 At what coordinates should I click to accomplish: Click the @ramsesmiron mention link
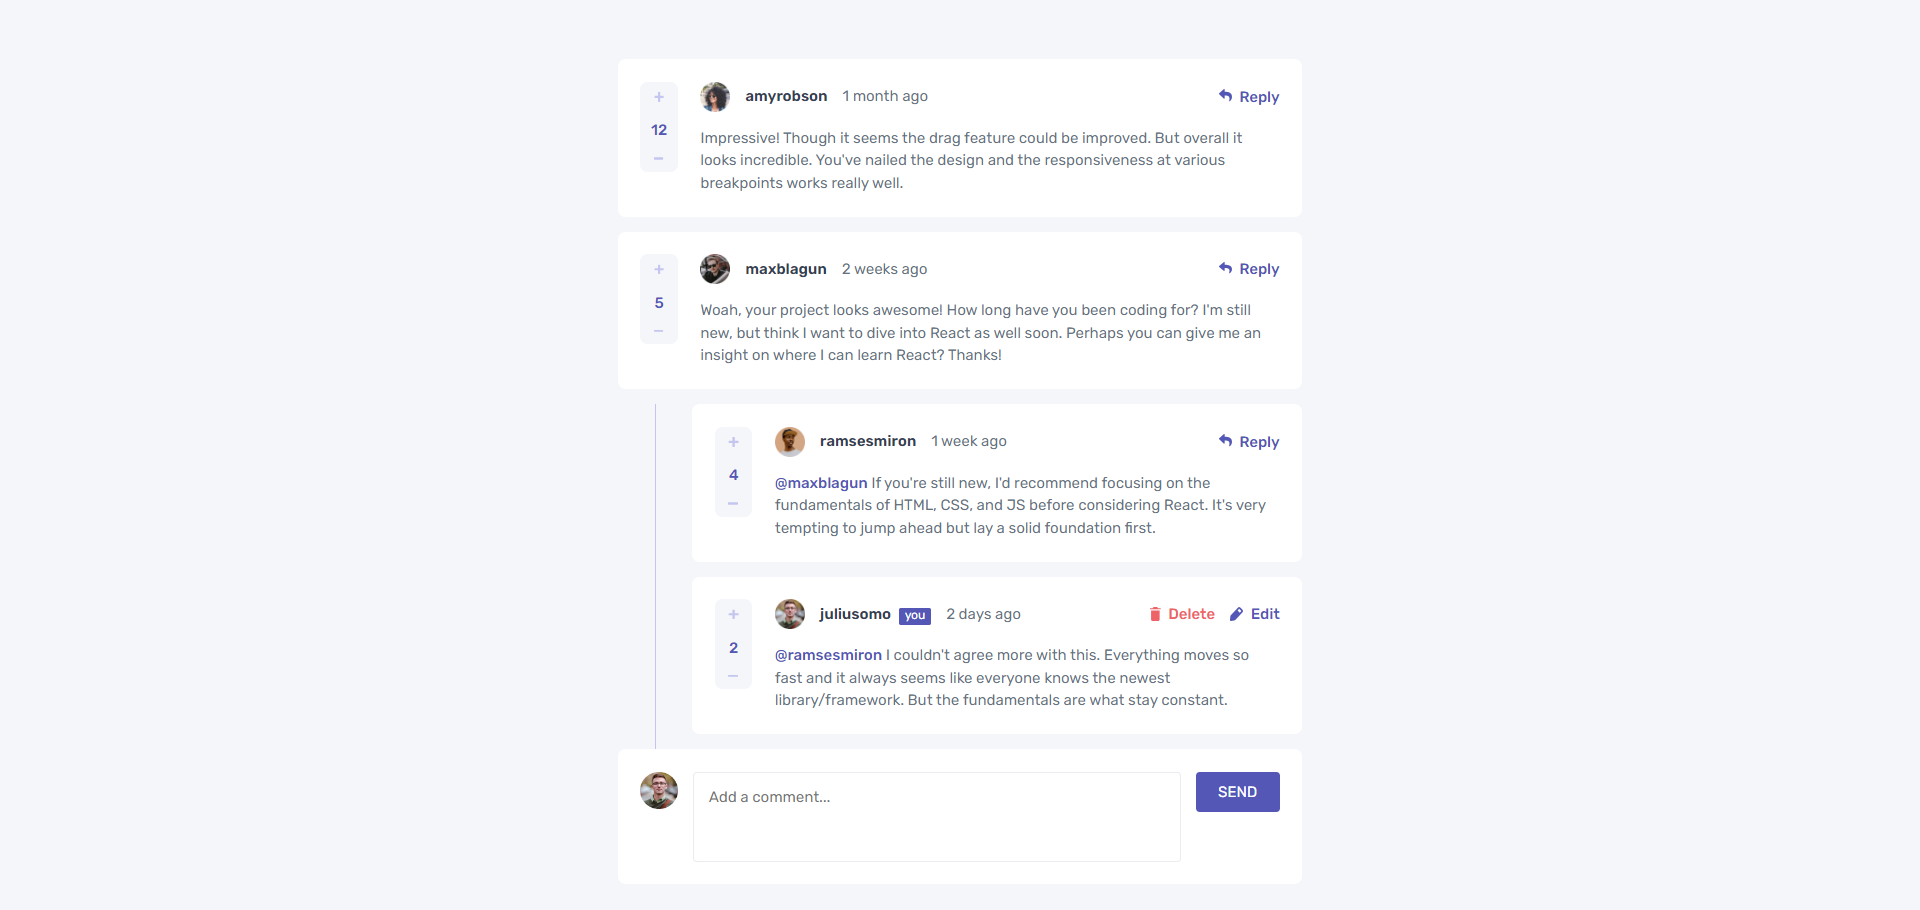(828, 655)
